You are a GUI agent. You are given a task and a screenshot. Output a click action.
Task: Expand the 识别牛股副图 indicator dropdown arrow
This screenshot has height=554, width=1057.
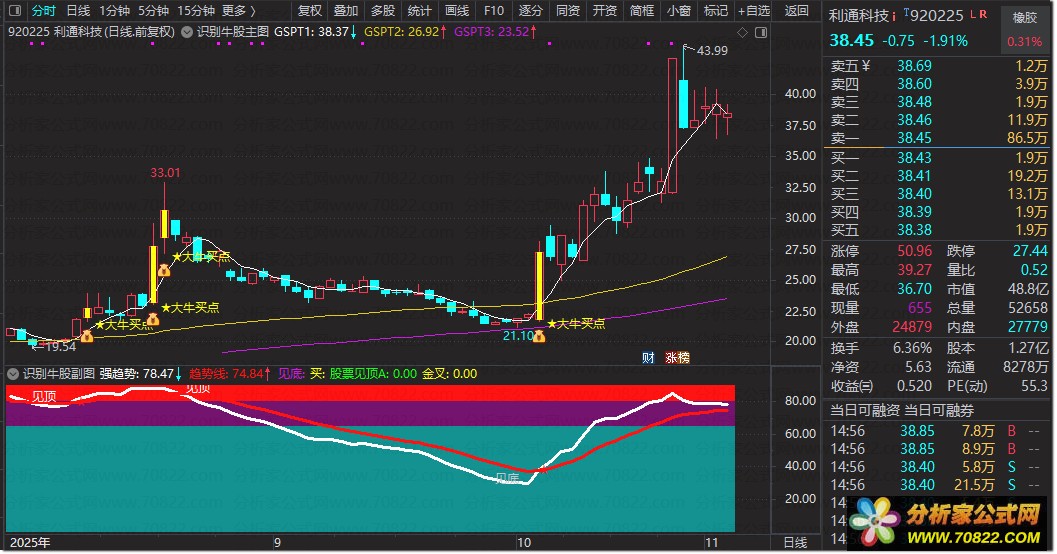point(13,373)
